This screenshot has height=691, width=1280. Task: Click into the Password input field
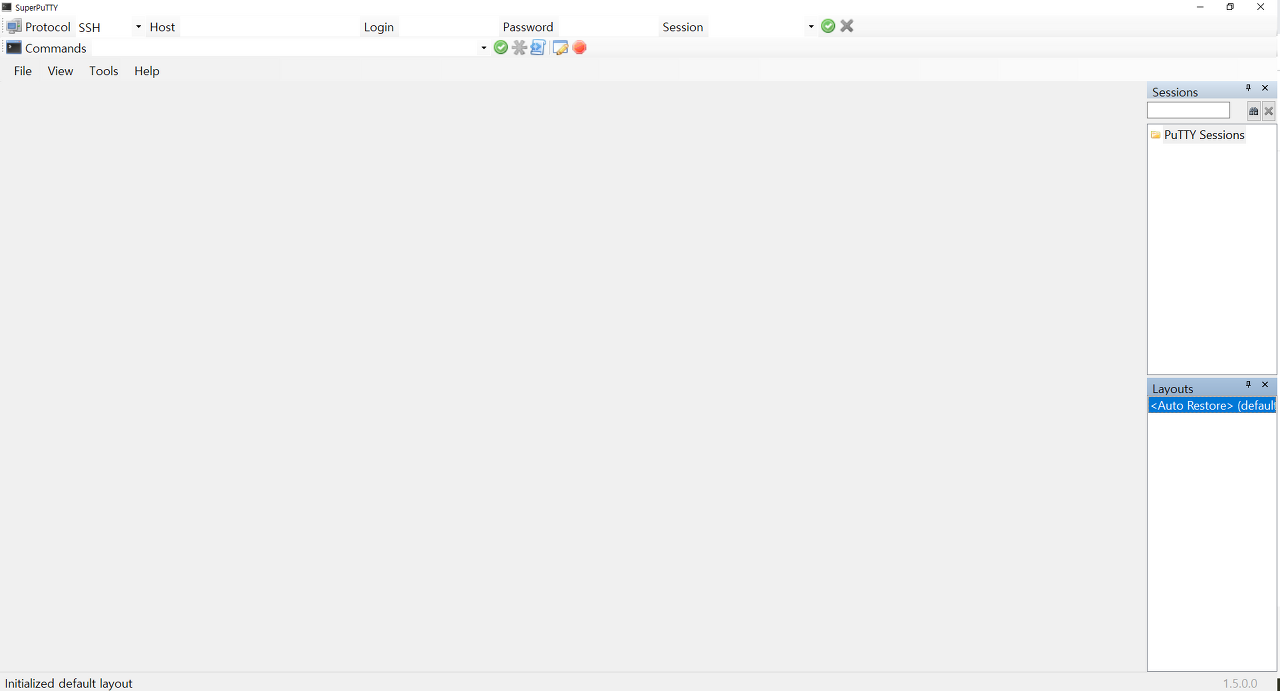(x=606, y=27)
